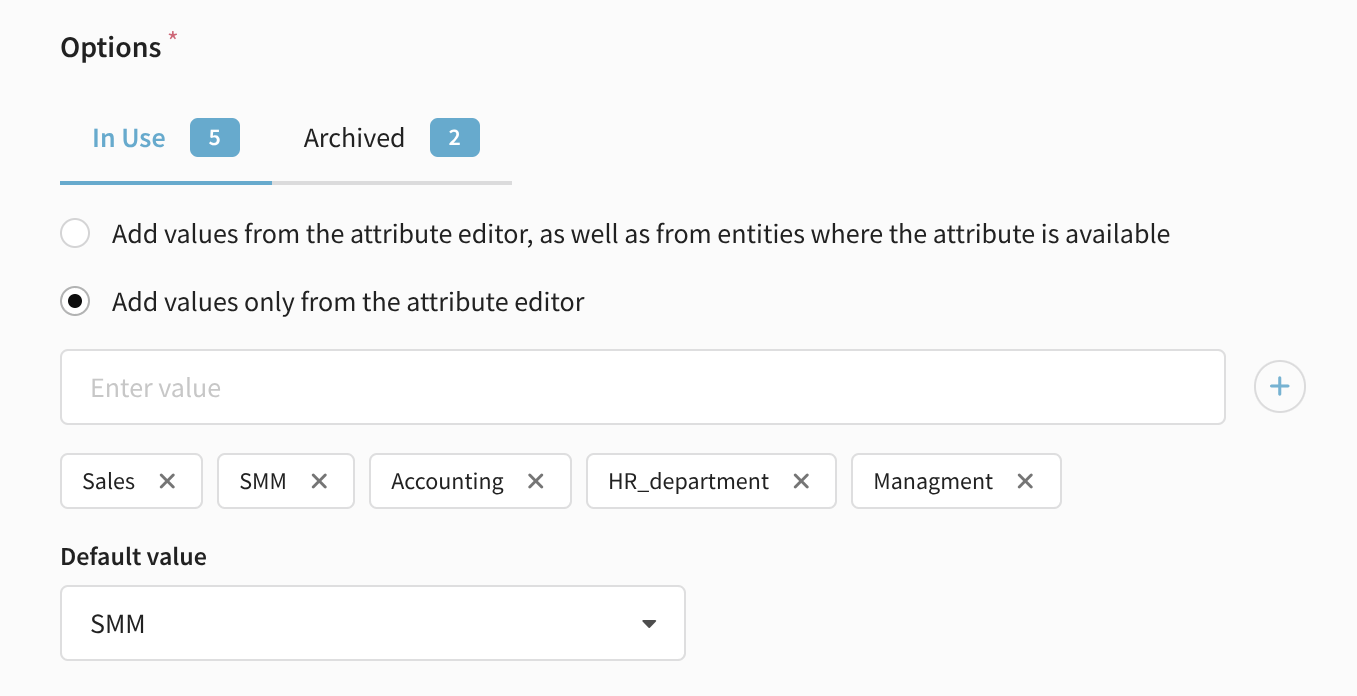
Task: Click the Default value dropdown caret arrow
Action: 649,624
